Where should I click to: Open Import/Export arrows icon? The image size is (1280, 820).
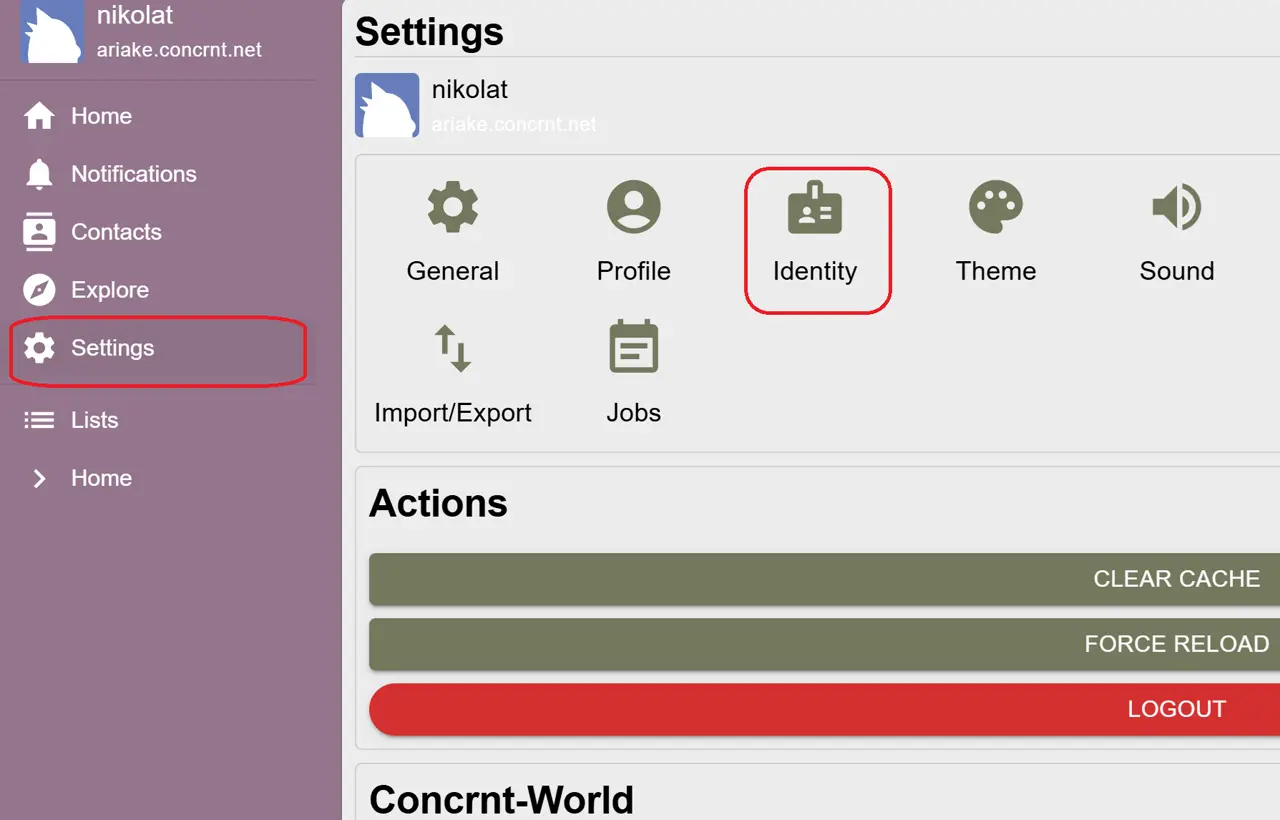tap(452, 348)
